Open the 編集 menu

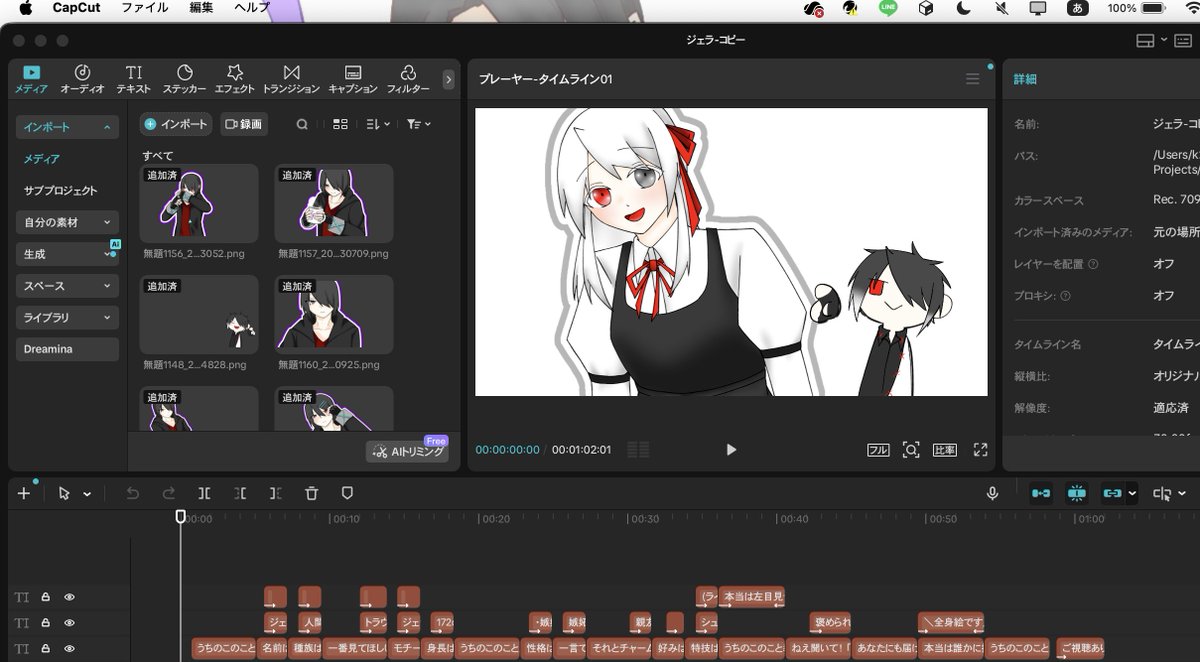[201, 8]
